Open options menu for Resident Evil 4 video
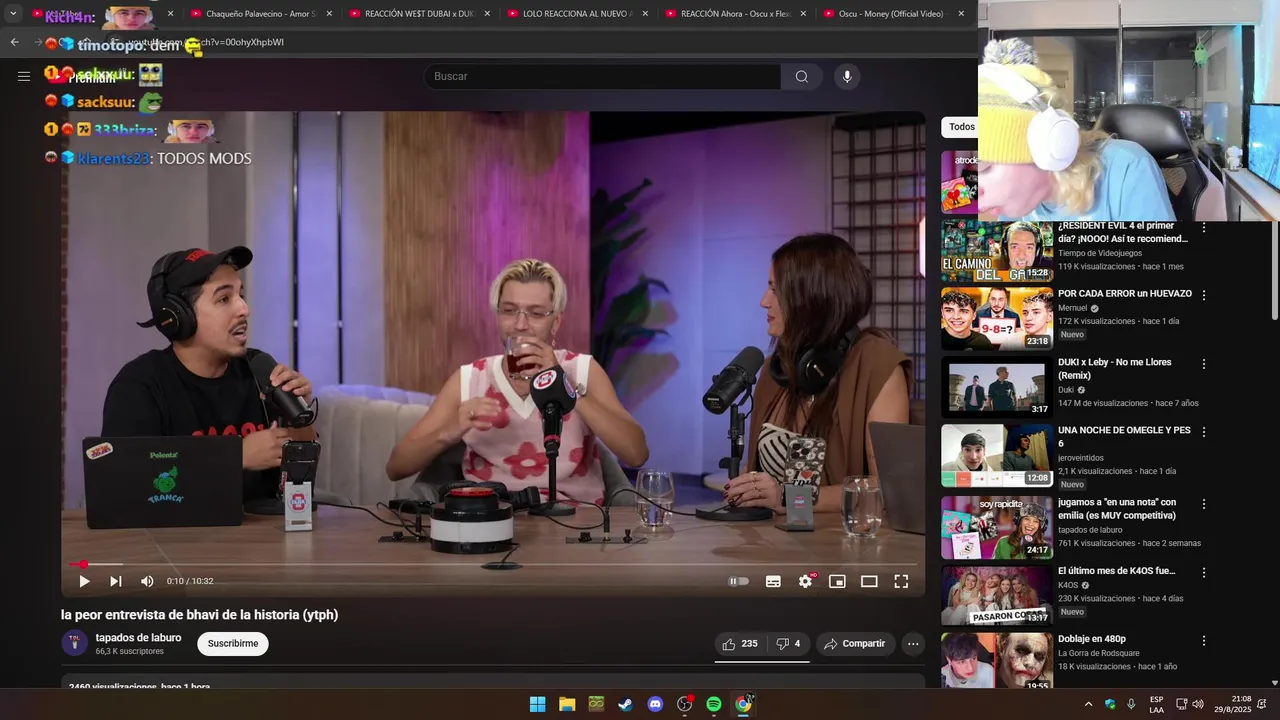Image resolution: width=1280 pixels, height=720 pixels. point(1204,228)
